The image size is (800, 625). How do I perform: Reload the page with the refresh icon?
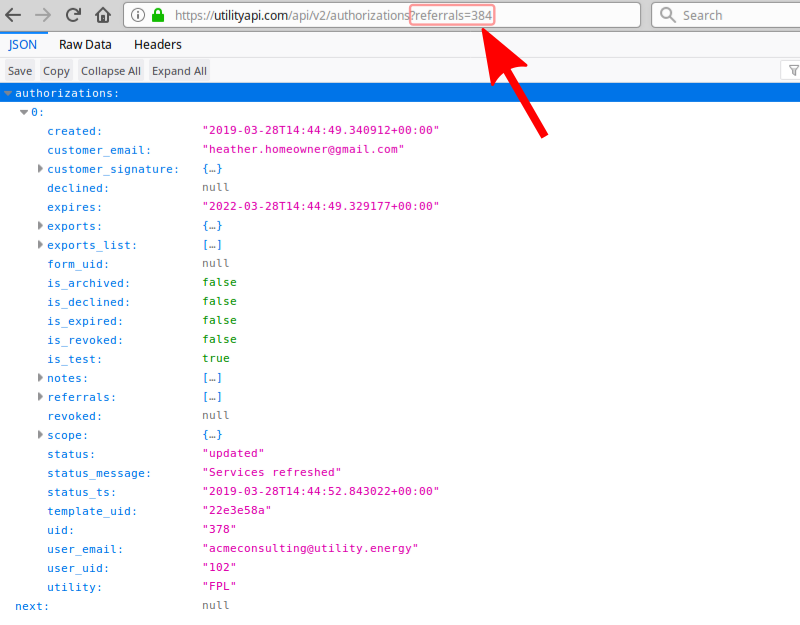point(73,14)
